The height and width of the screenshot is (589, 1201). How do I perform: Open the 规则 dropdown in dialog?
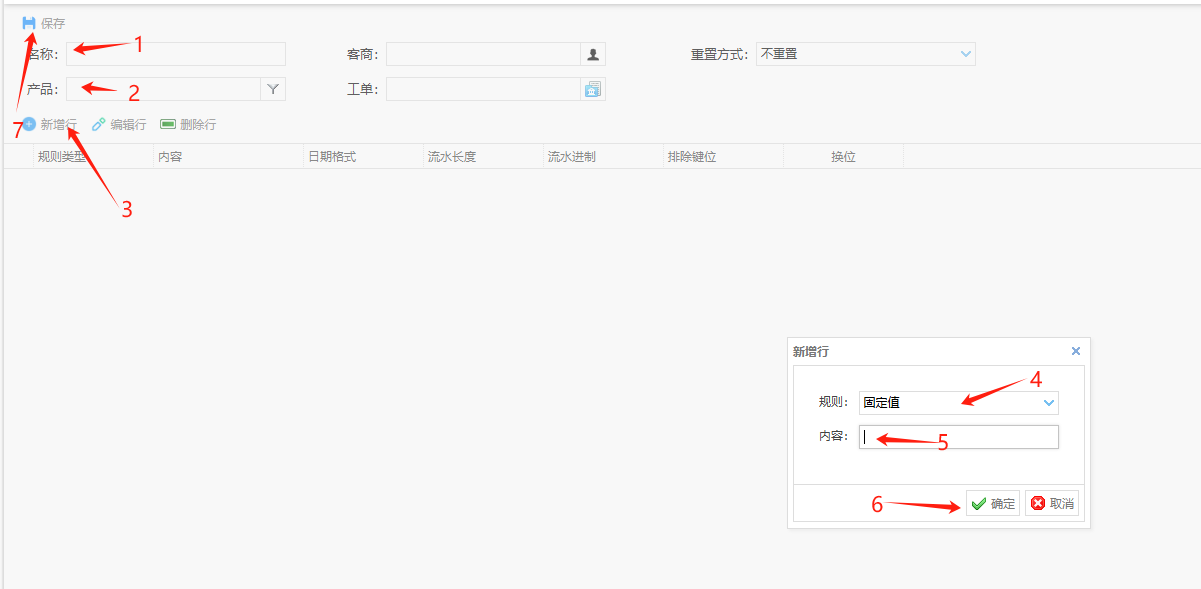[x=1048, y=403]
